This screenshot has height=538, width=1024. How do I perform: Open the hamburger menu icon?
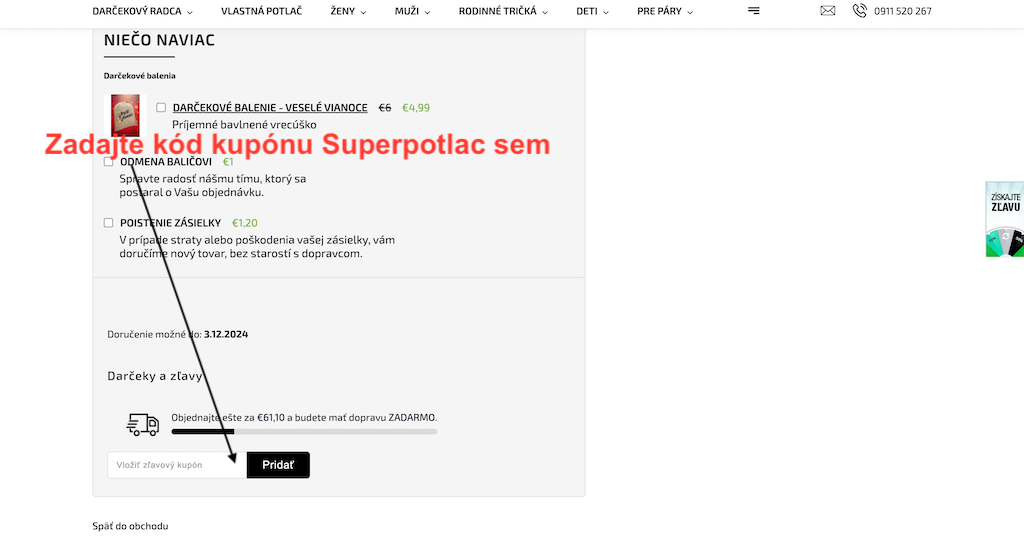(754, 11)
